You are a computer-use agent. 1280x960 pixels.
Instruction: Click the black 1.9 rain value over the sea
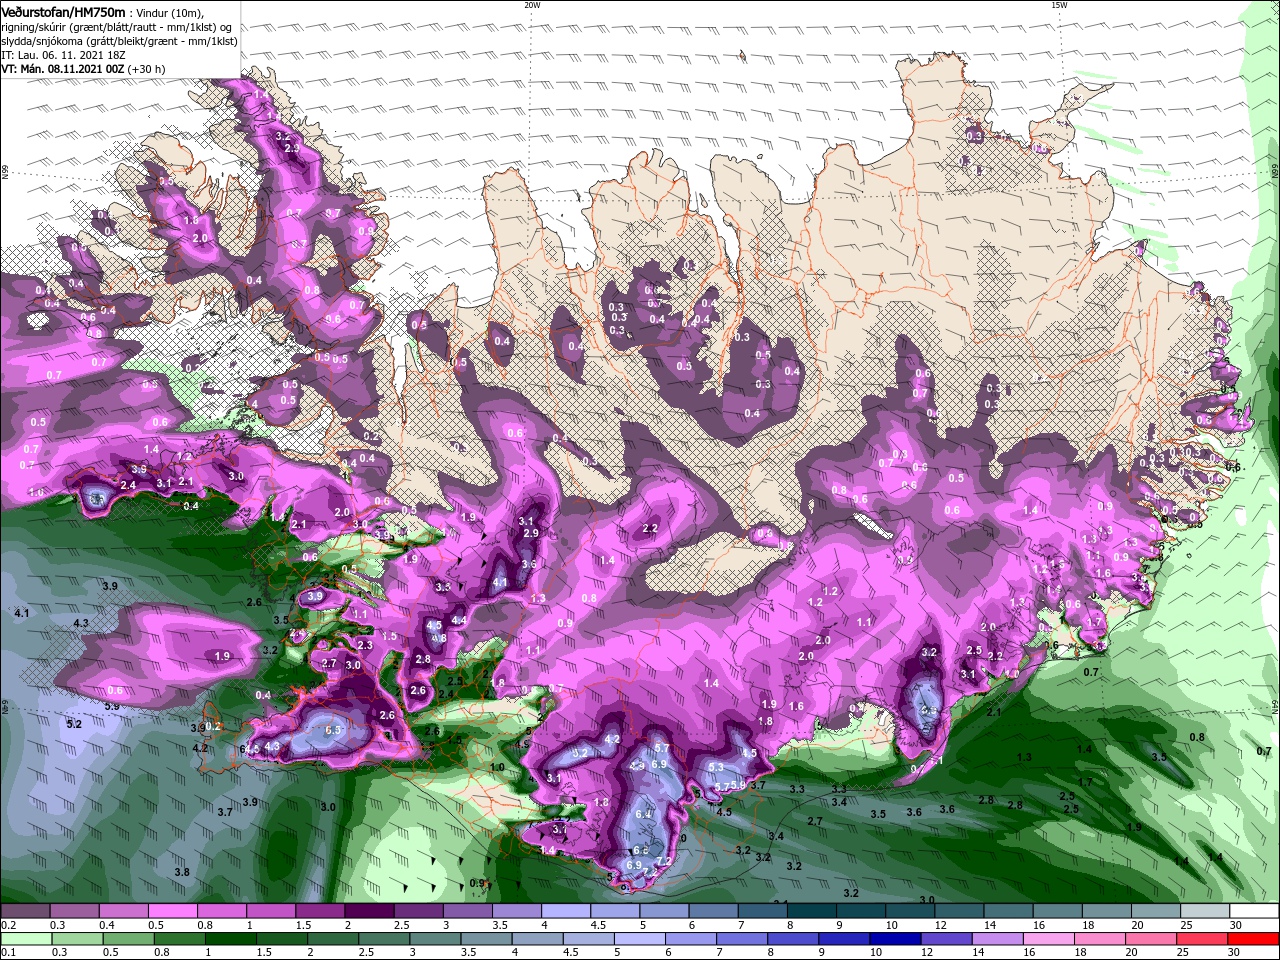click(x=1134, y=827)
